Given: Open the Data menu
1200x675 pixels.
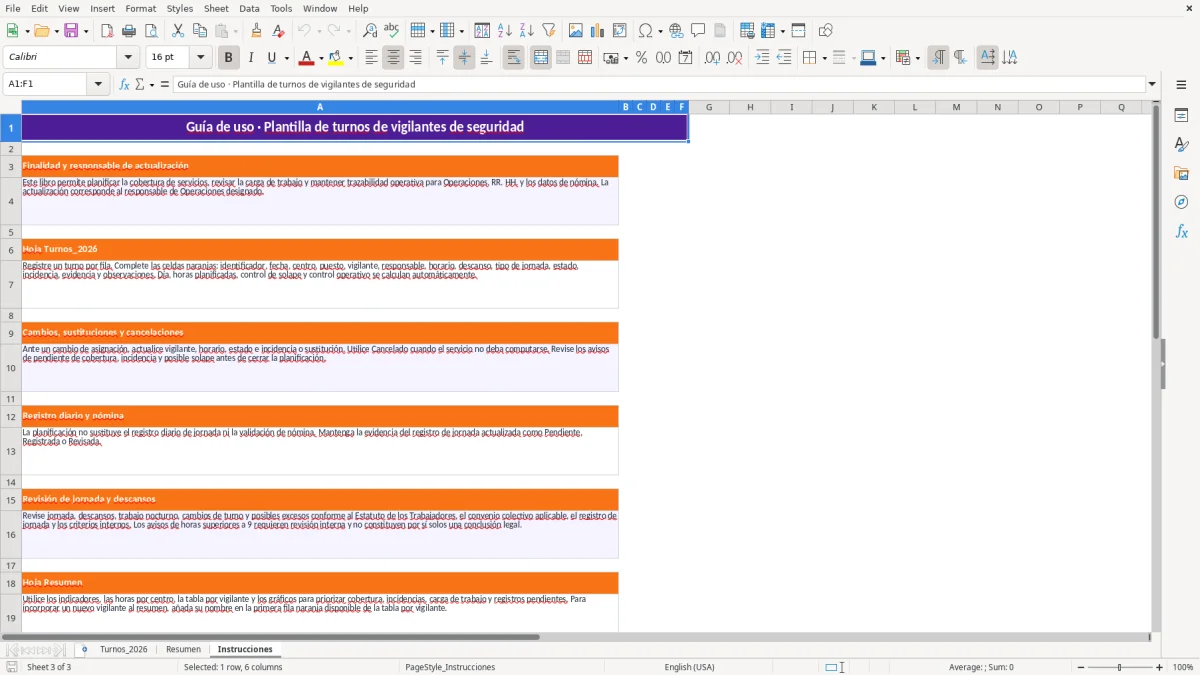Looking at the screenshot, I should [249, 8].
